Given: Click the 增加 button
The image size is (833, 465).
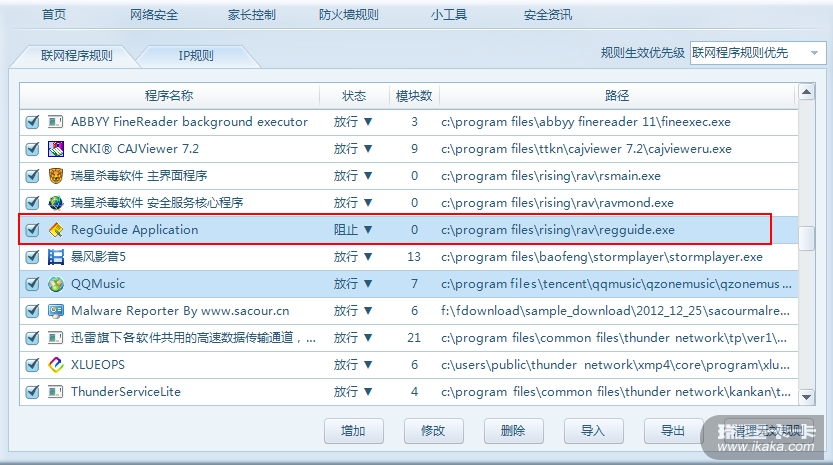Looking at the screenshot, I should [354, 430].
